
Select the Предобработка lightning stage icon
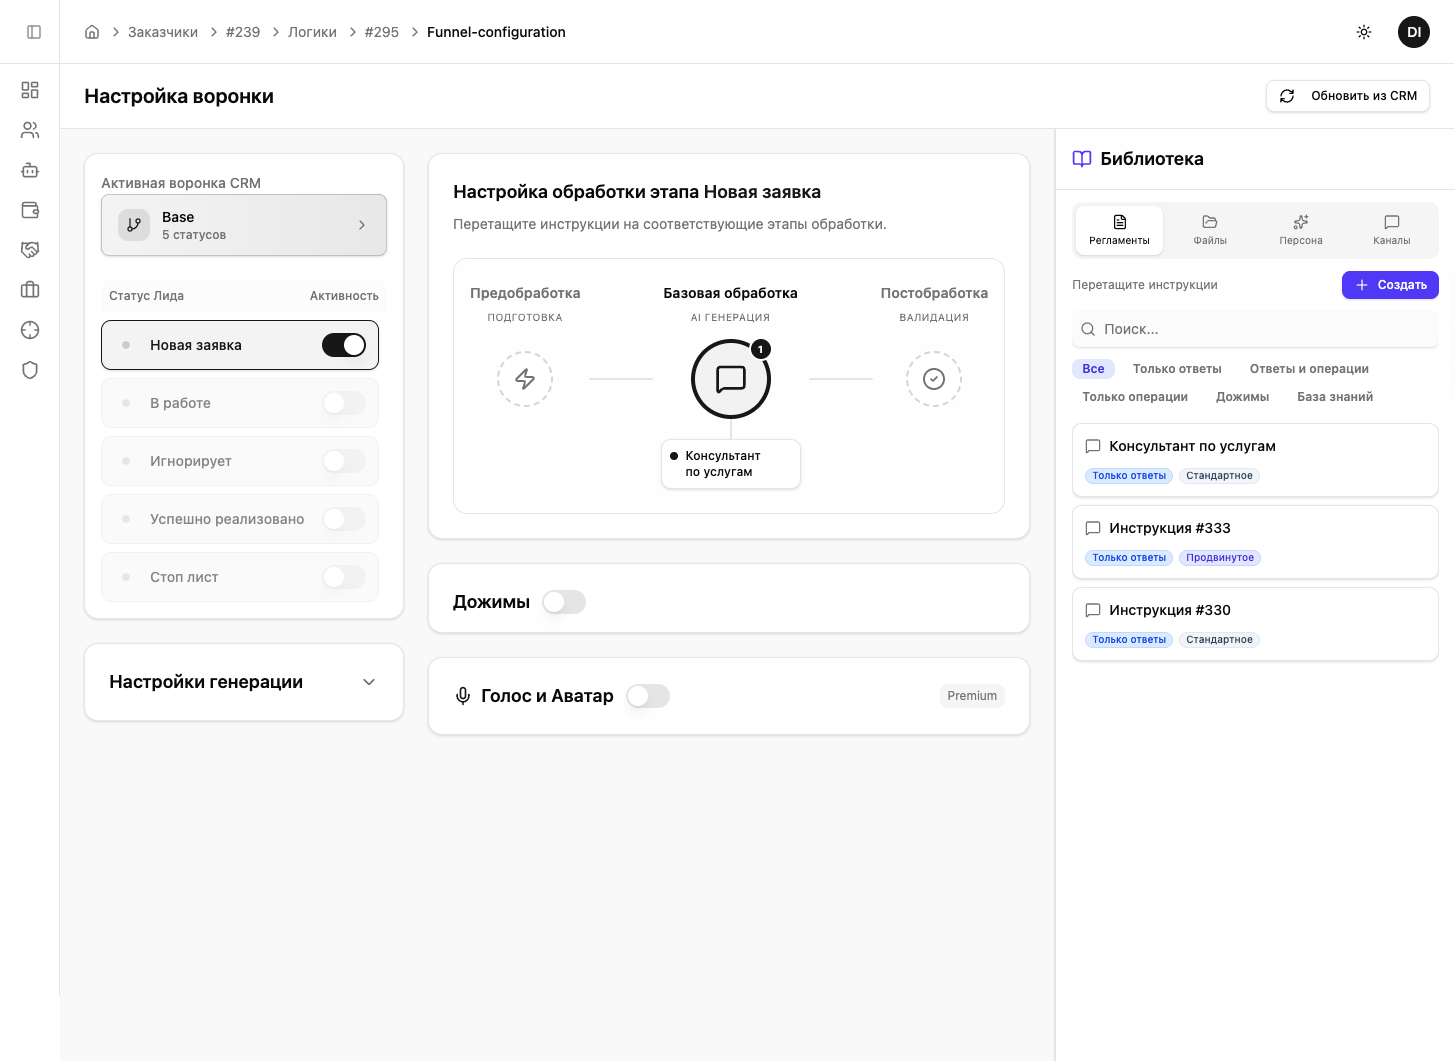525,379
